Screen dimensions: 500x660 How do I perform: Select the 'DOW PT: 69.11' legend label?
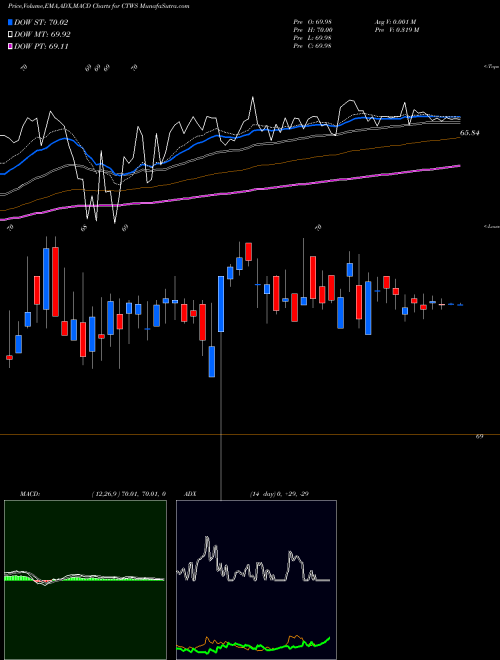tap(41, 46)
